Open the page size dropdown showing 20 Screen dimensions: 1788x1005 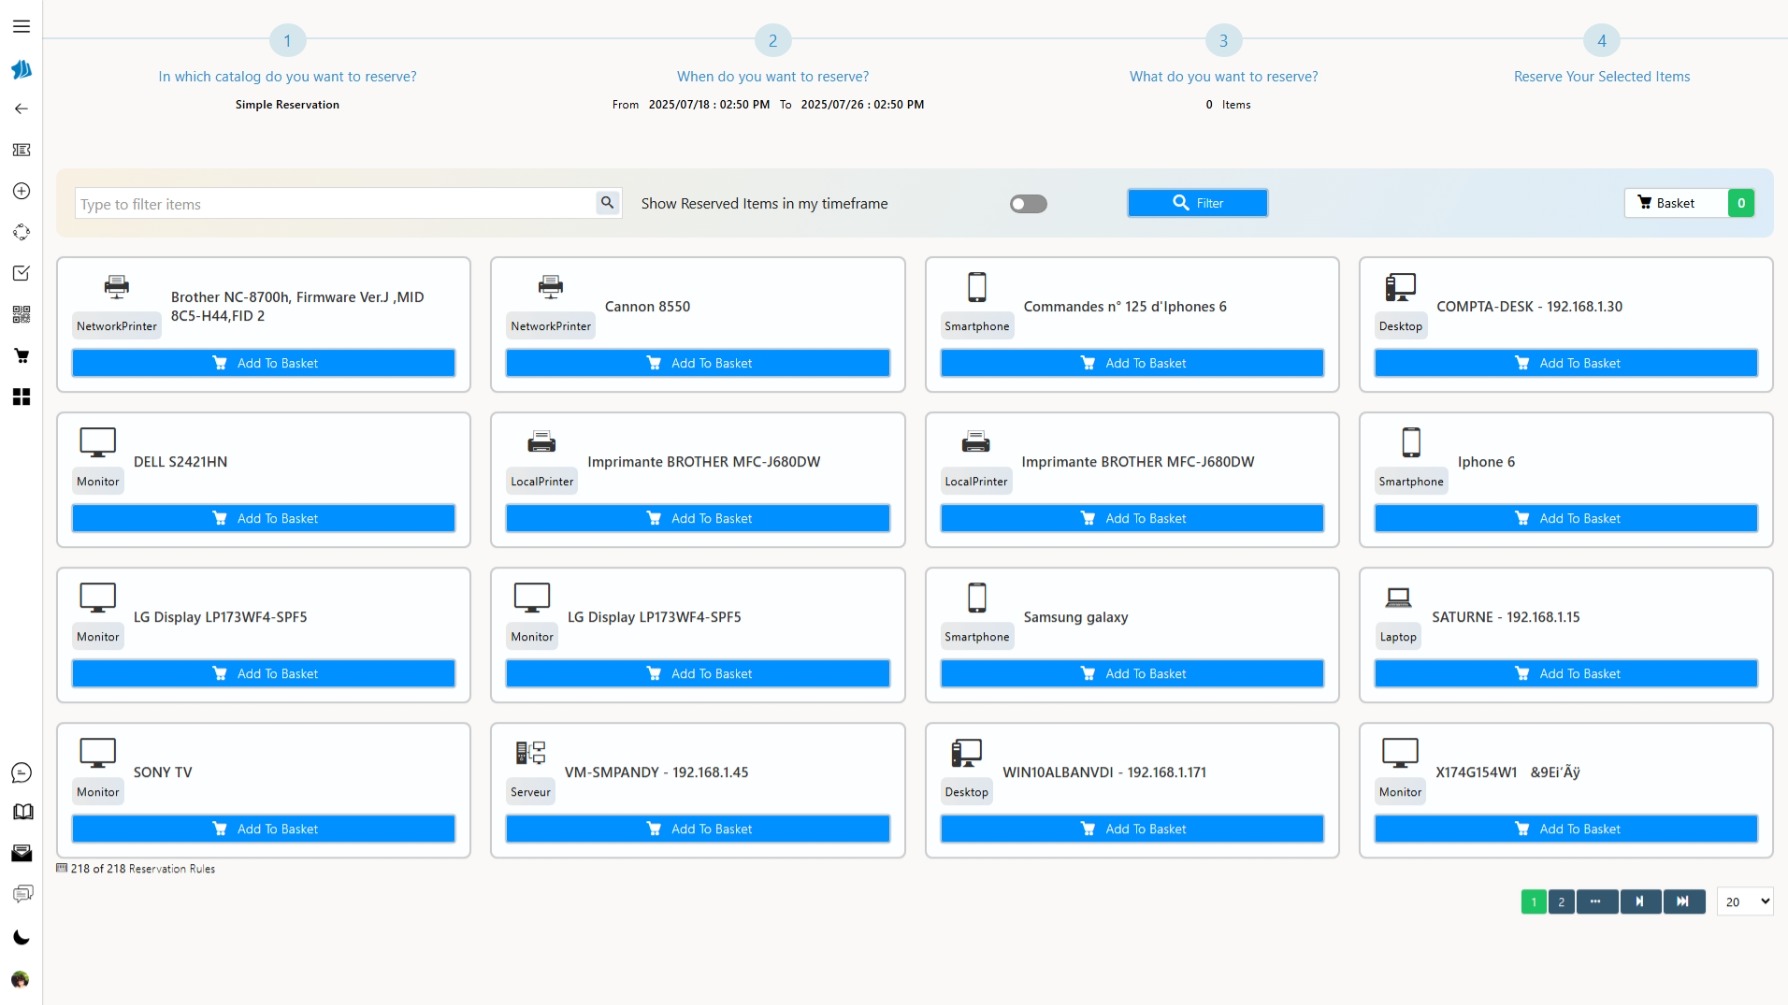click(1744, 901)
